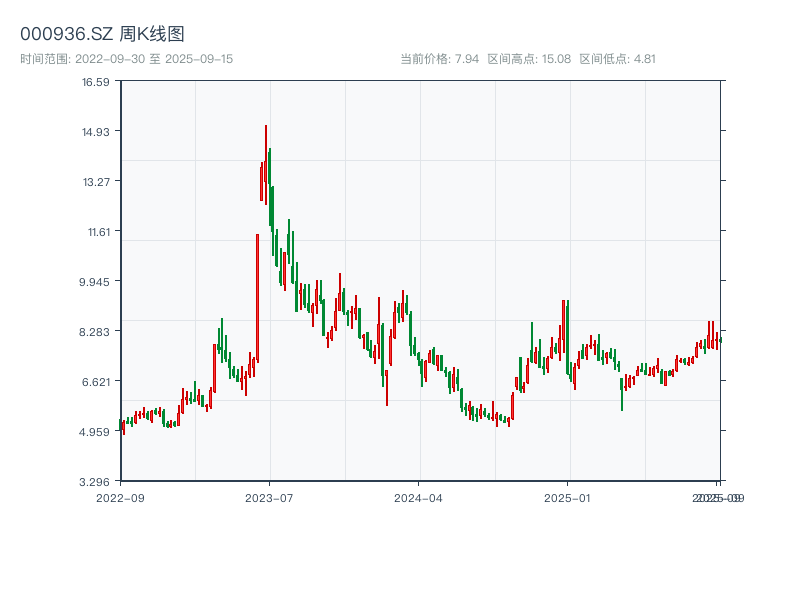800x600 pixels.
Task: Click the last candlestick at the chart's right edge
Action: (x=720, y=340)
